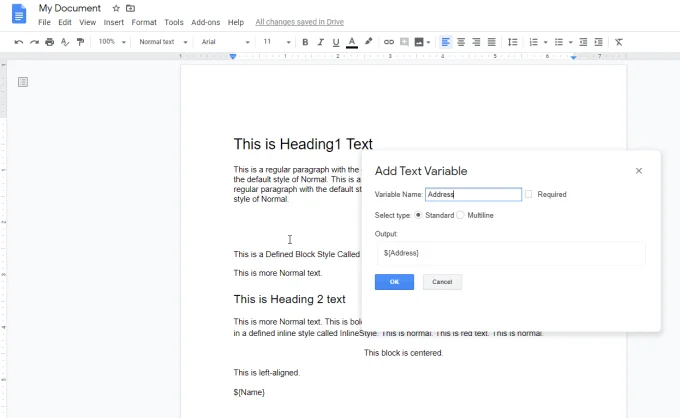Apply numbered list formatting
Image resolution: width=680 pixels, height=418 pixels.
coord(533,42)
